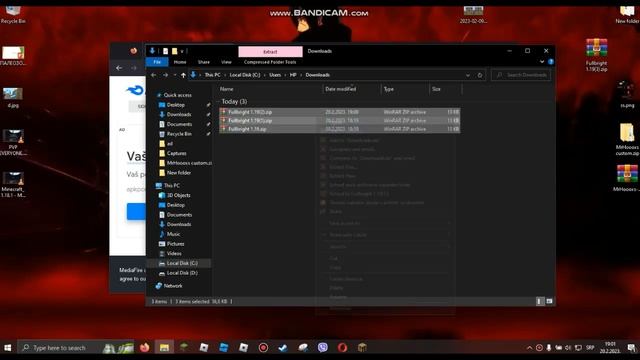Viewport: 640px width, 360px height.
Task: Select Fullbright 1.19(3).zip desktop icon
Action: (x=596, y=55)
